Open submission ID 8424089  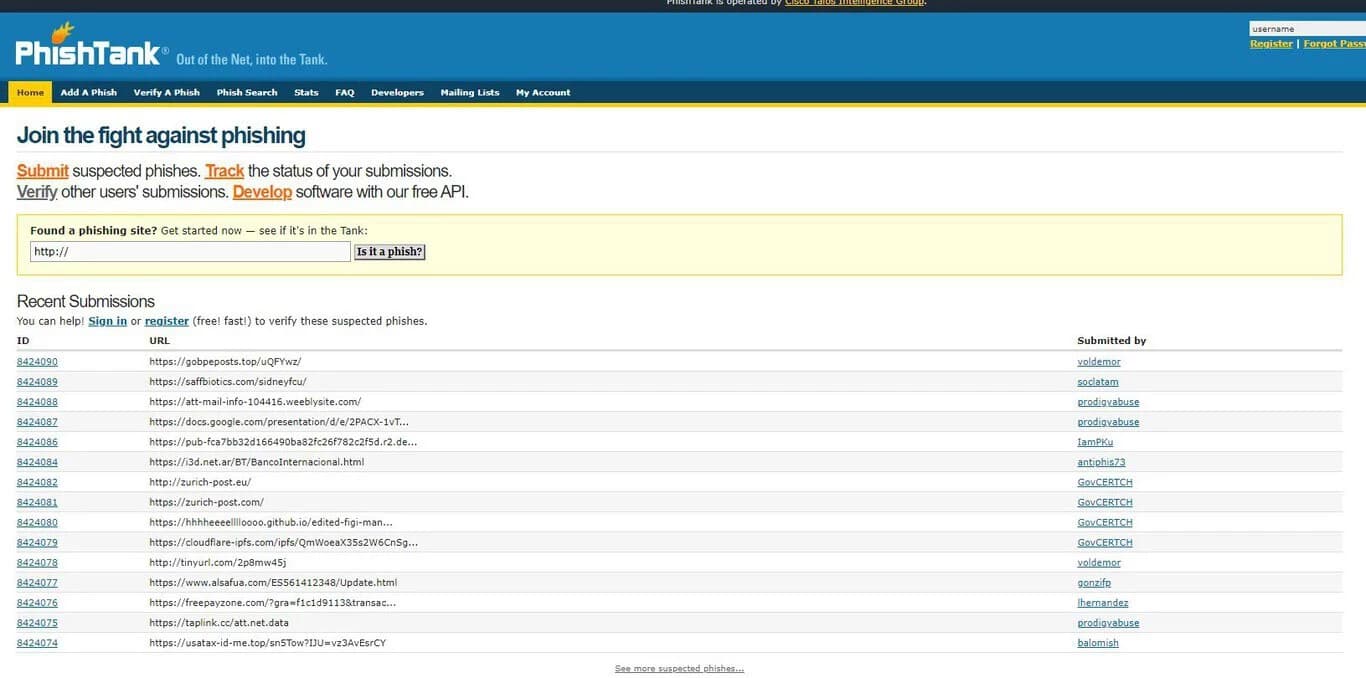(37, 382)
